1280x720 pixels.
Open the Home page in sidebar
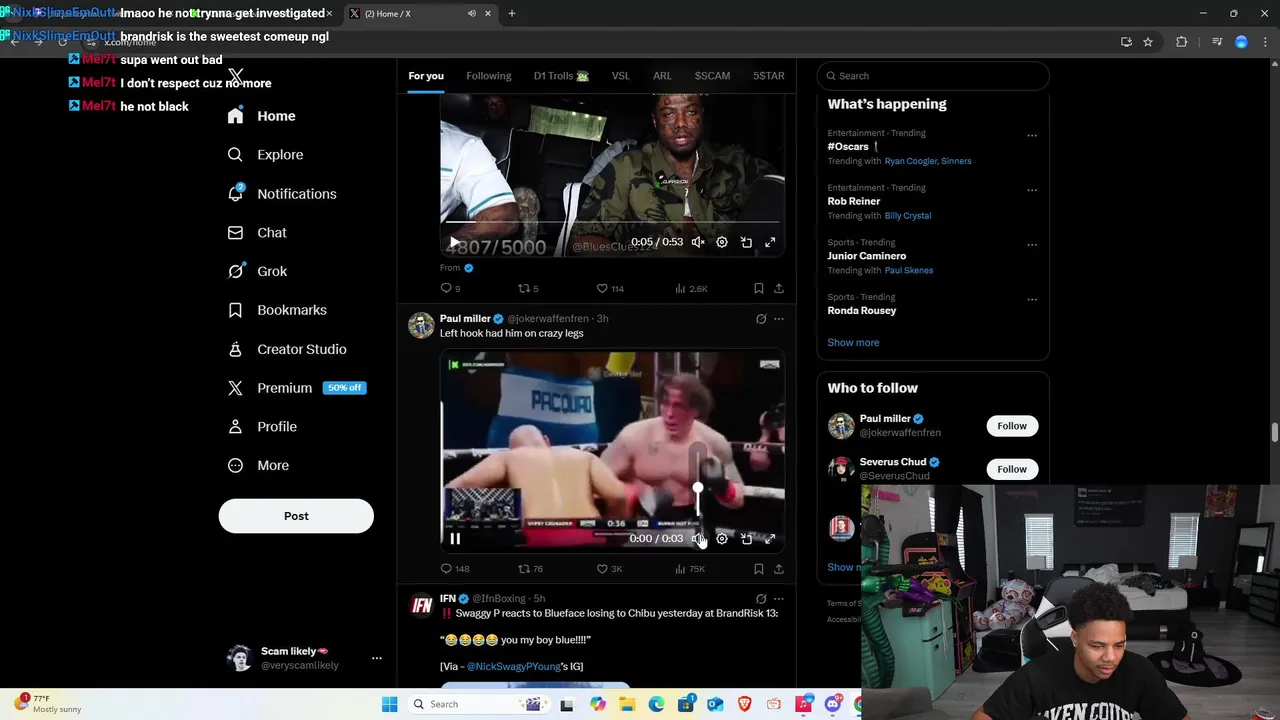click(x=261, y=116)
